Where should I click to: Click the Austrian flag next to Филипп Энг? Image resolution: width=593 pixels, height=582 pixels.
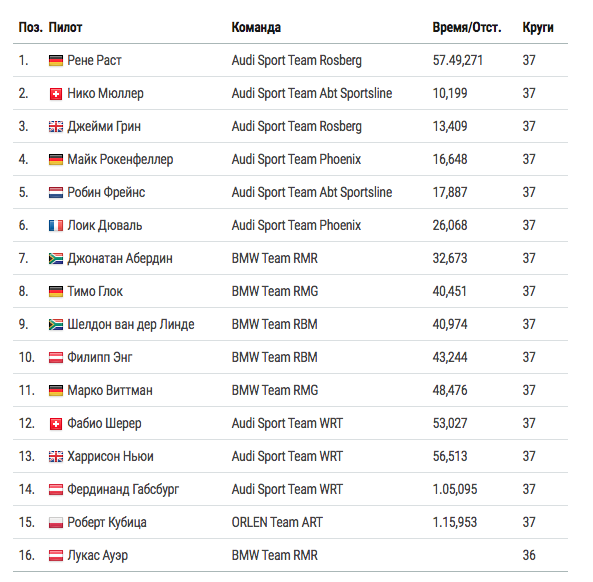tap(56, 358)
